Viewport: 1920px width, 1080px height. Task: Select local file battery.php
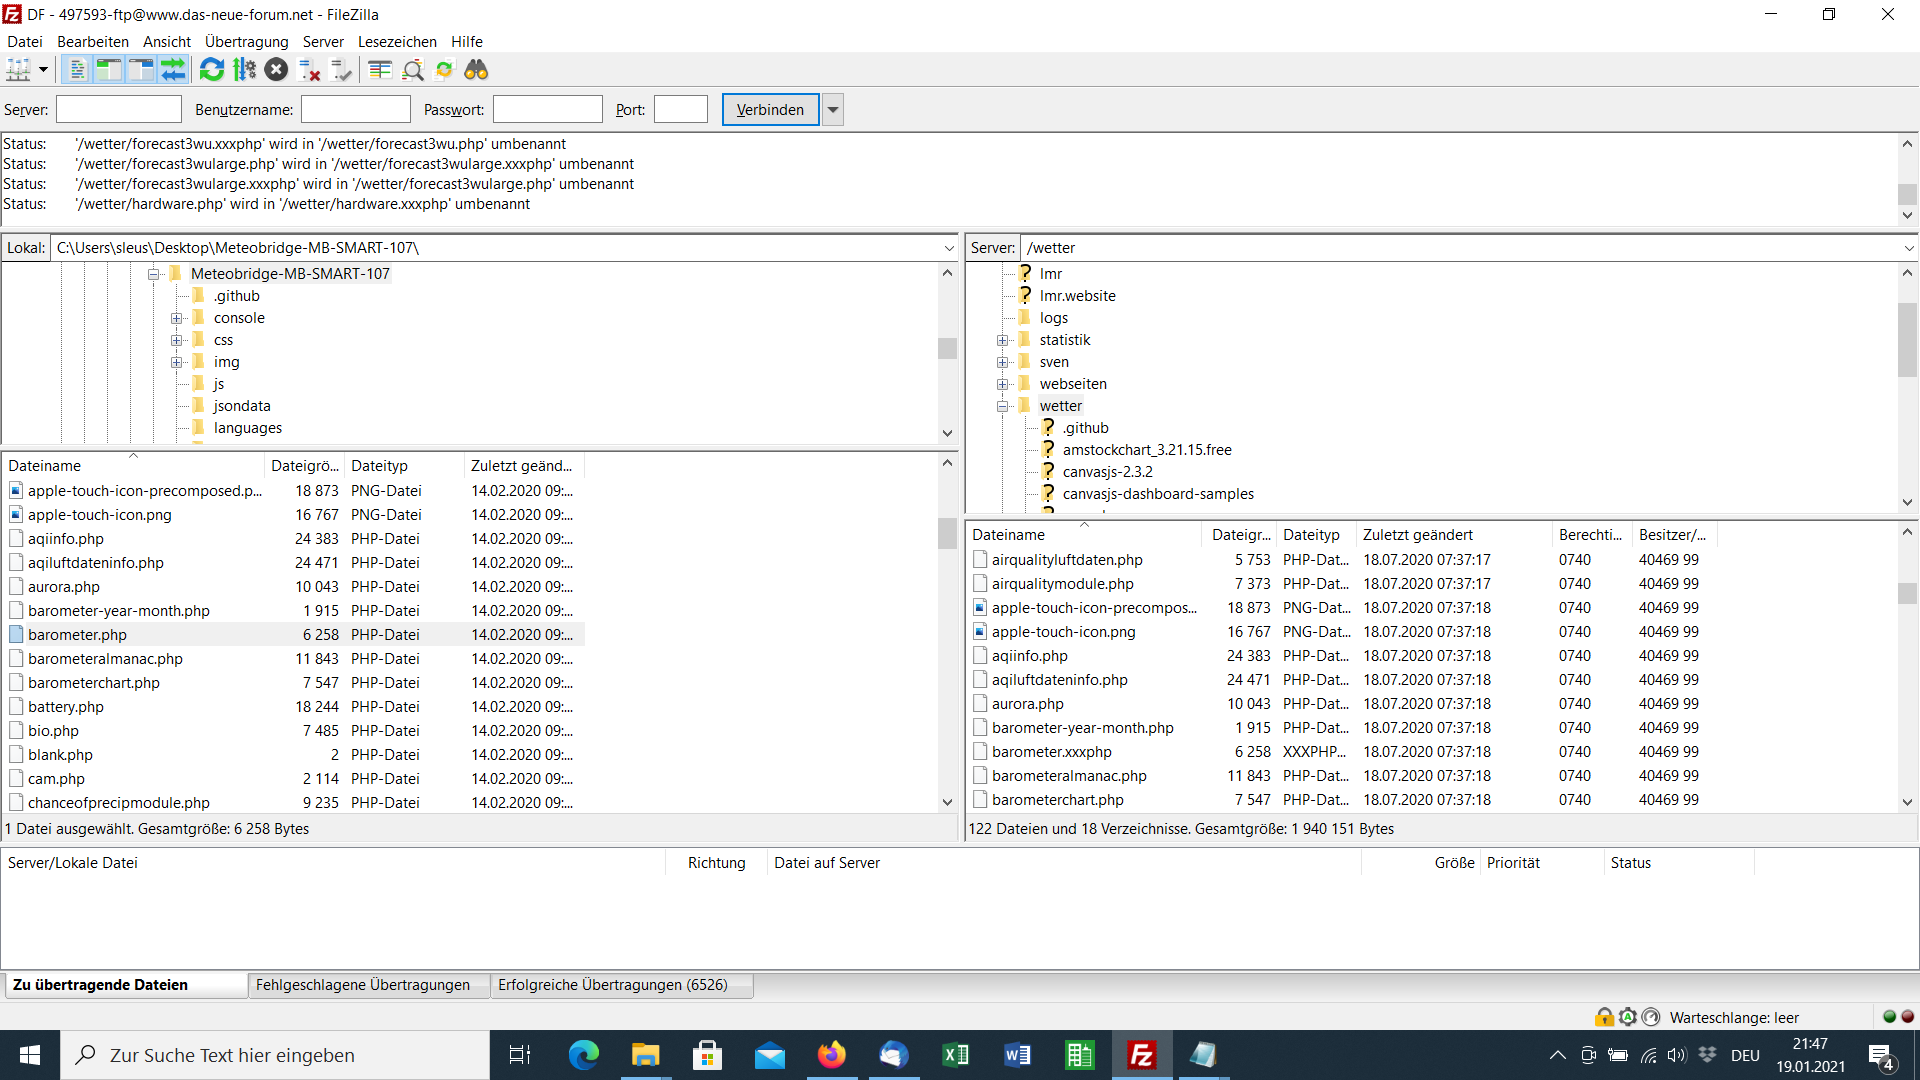tap(294, 707)
